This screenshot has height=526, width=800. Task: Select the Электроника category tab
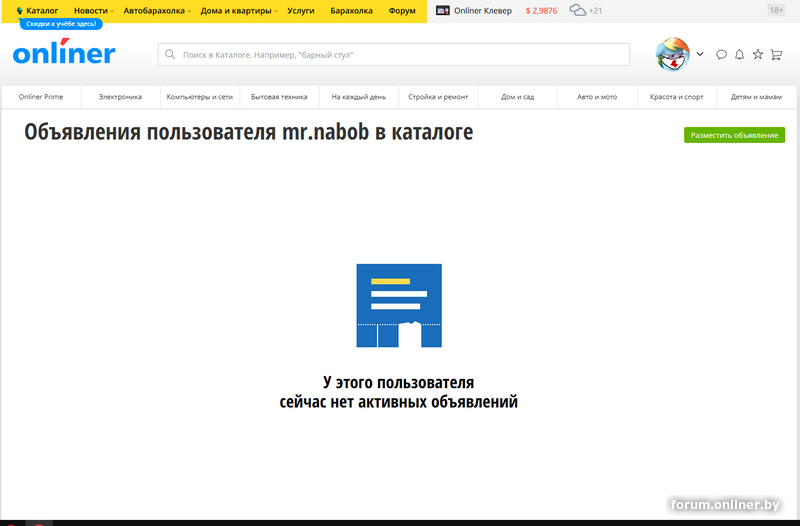[120, 97]
